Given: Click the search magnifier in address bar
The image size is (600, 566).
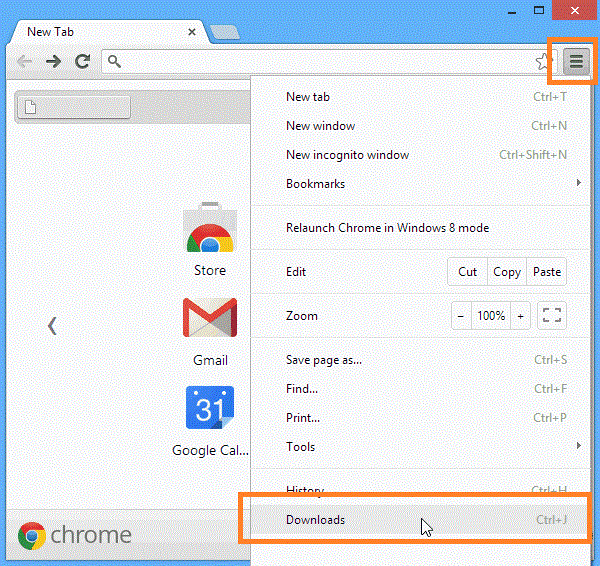Looking at the screenshot, I should [x=114, y=61].
